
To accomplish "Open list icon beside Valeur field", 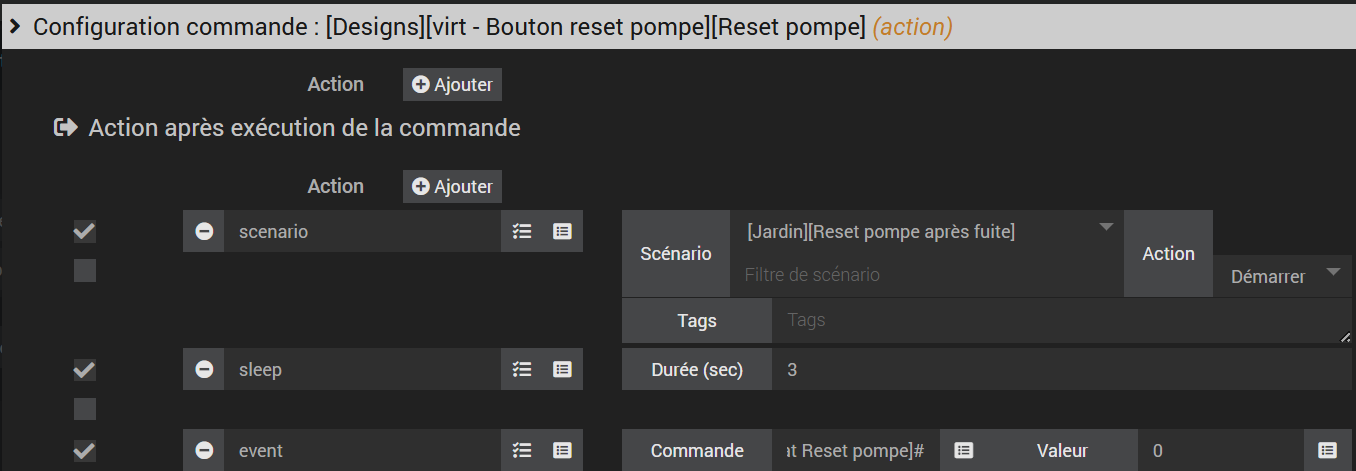I will tap(1327, 450).
